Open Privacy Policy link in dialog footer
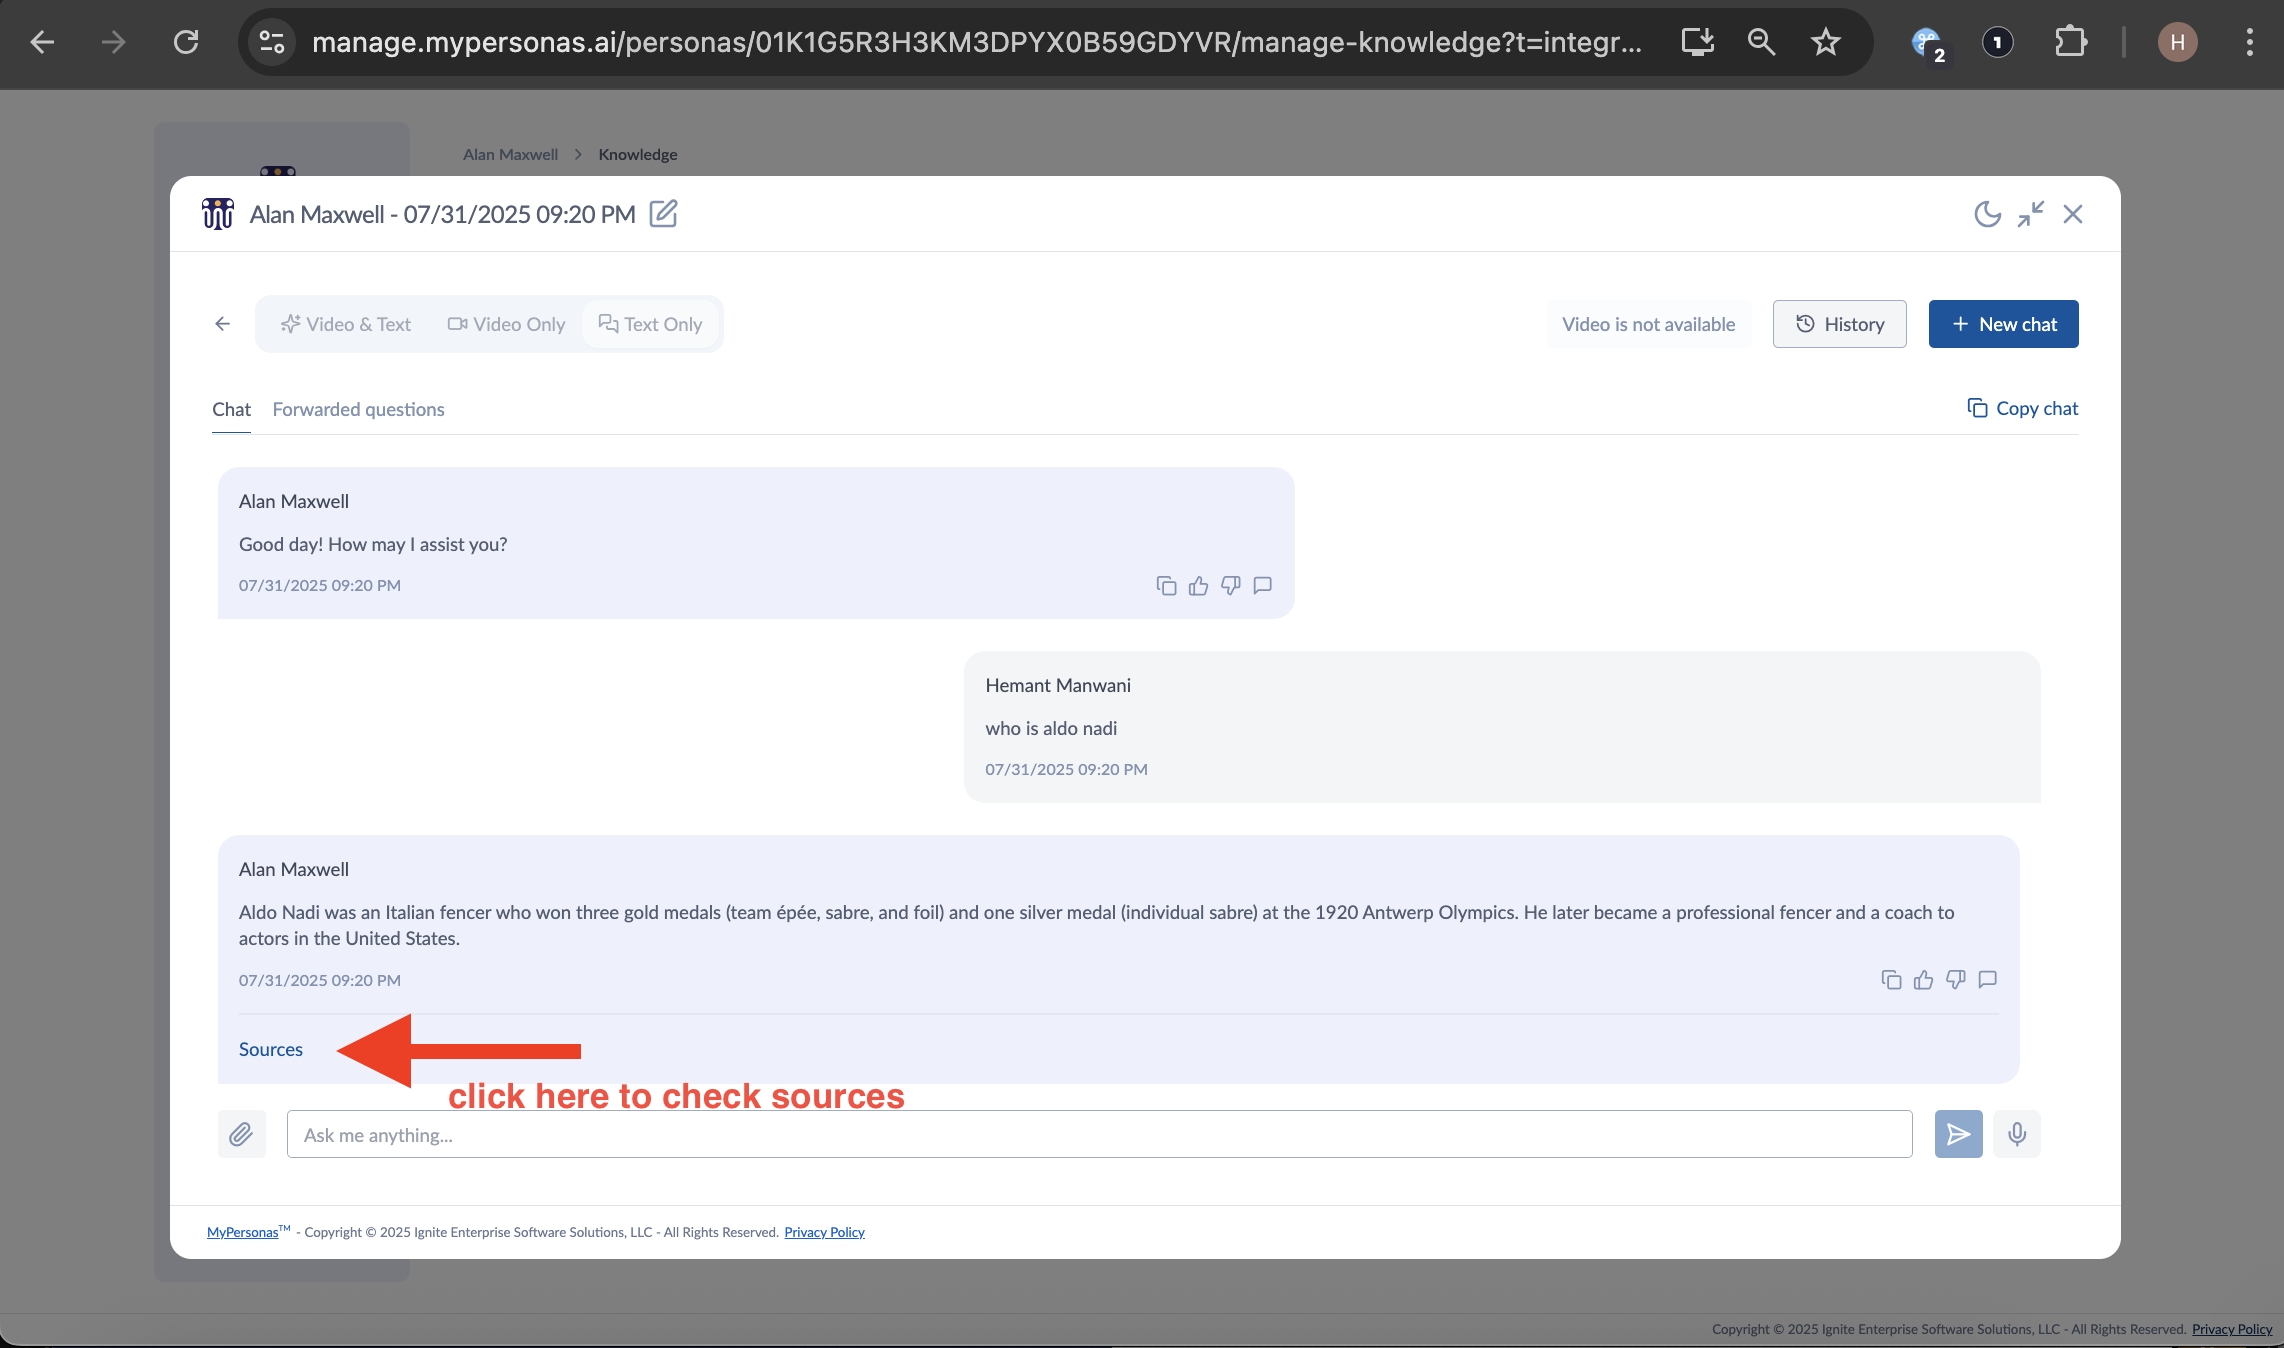Viewport: 2284px width, 1348px height. coord(824,1232)
